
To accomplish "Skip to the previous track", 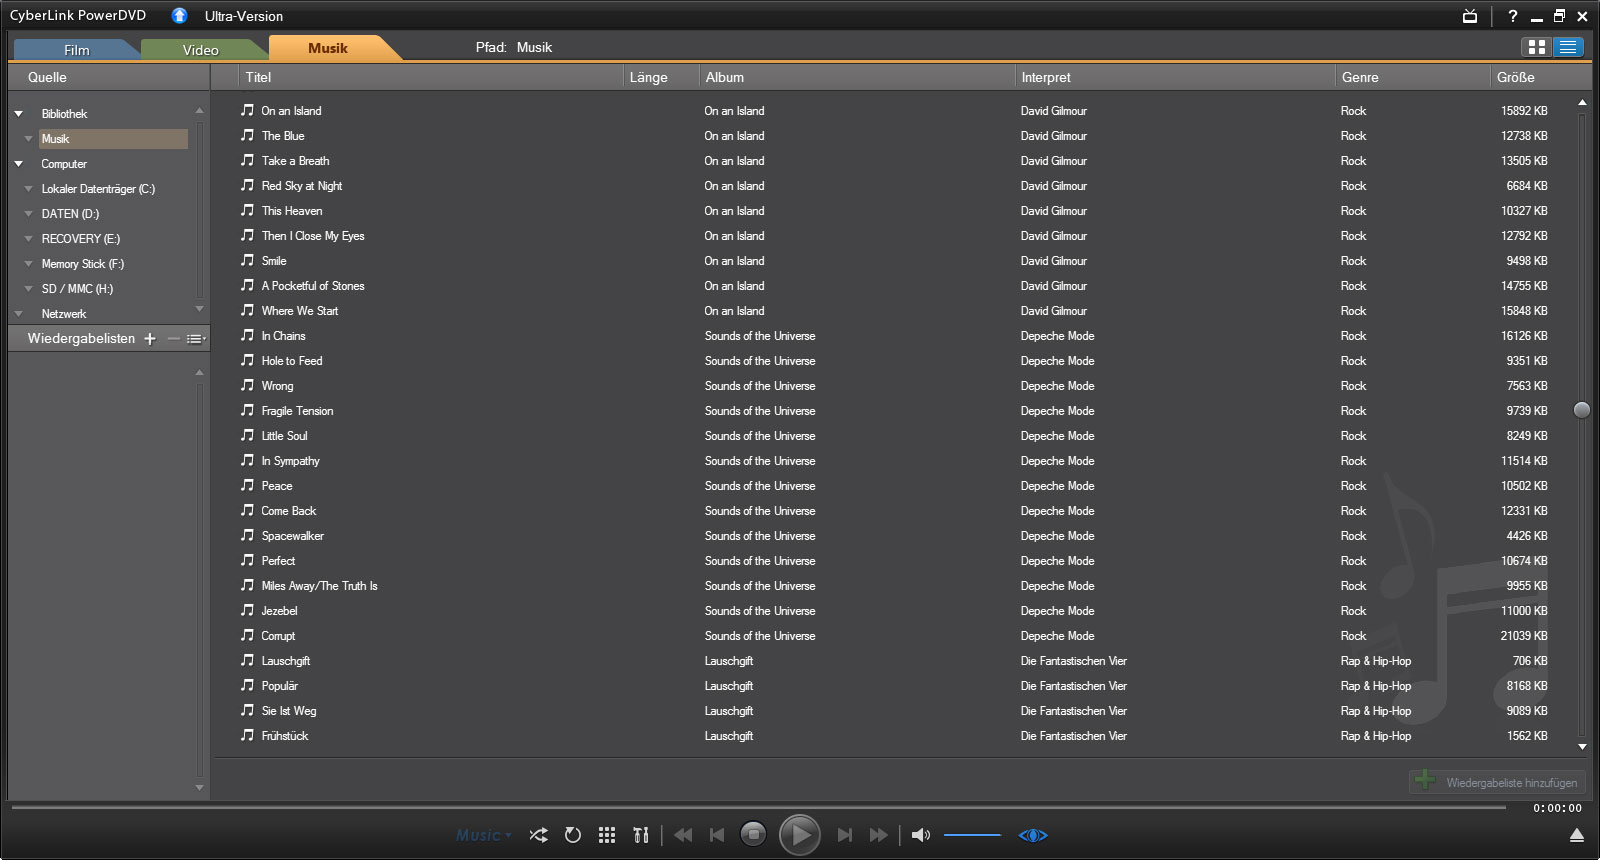I will click(717, 835).
